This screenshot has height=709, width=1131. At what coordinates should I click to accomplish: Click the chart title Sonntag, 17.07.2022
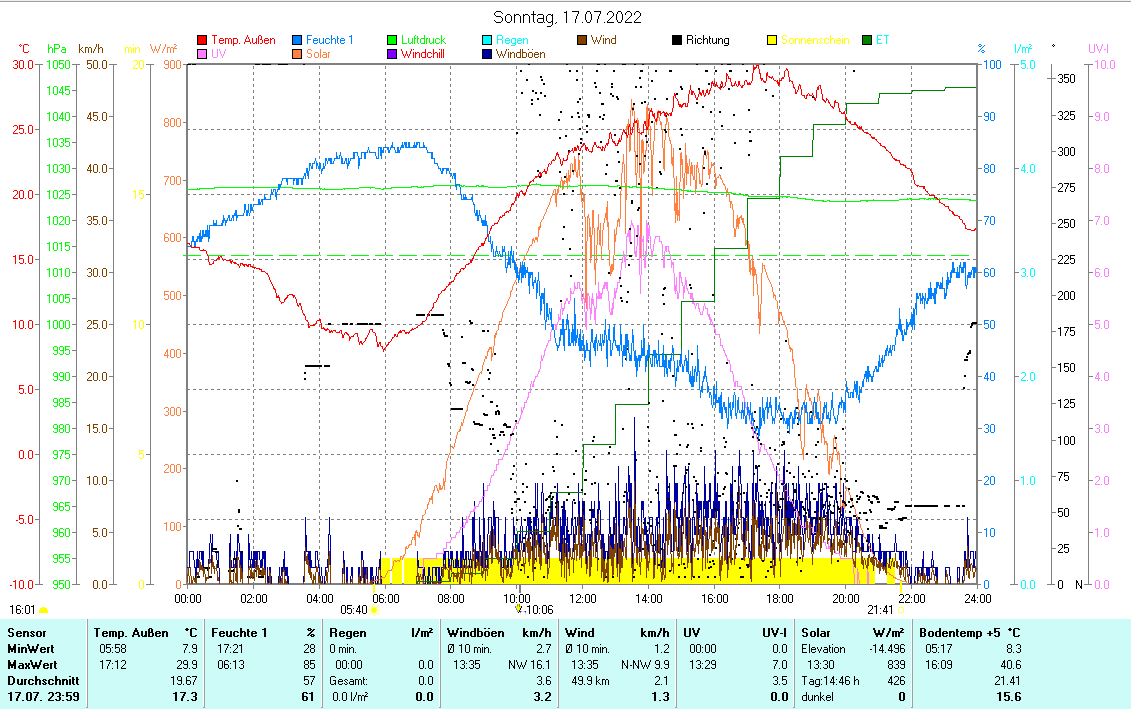pos(568,17)
